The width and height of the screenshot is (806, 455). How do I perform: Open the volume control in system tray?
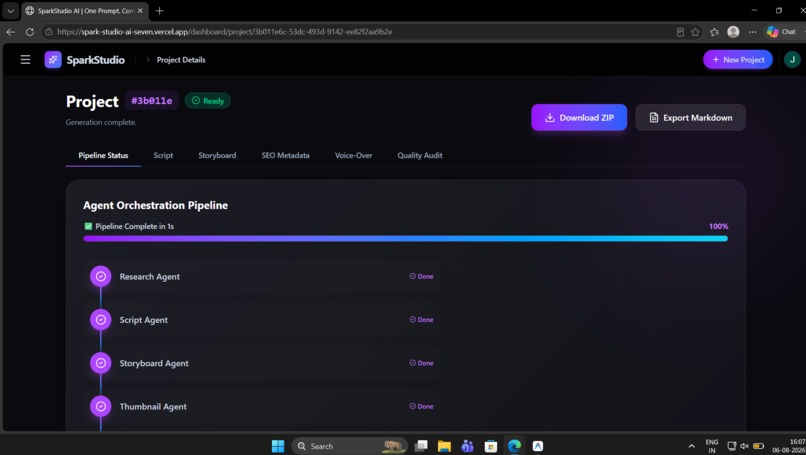pos(744,446)
